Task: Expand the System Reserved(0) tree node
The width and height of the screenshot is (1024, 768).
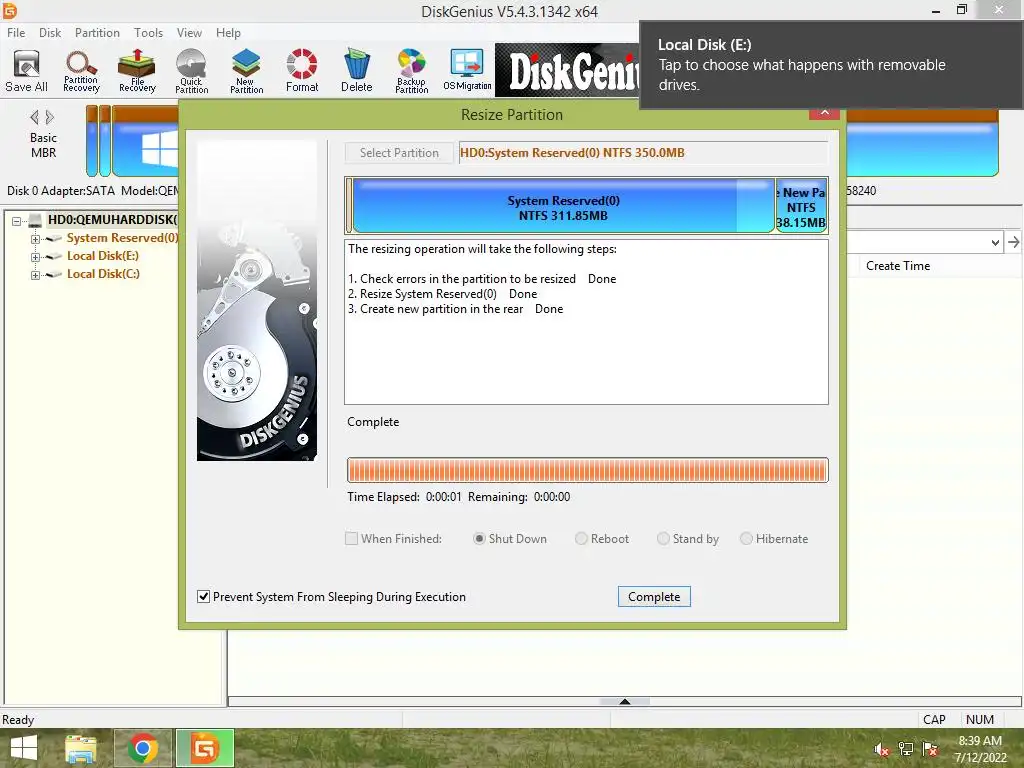Action: (35, 239)
